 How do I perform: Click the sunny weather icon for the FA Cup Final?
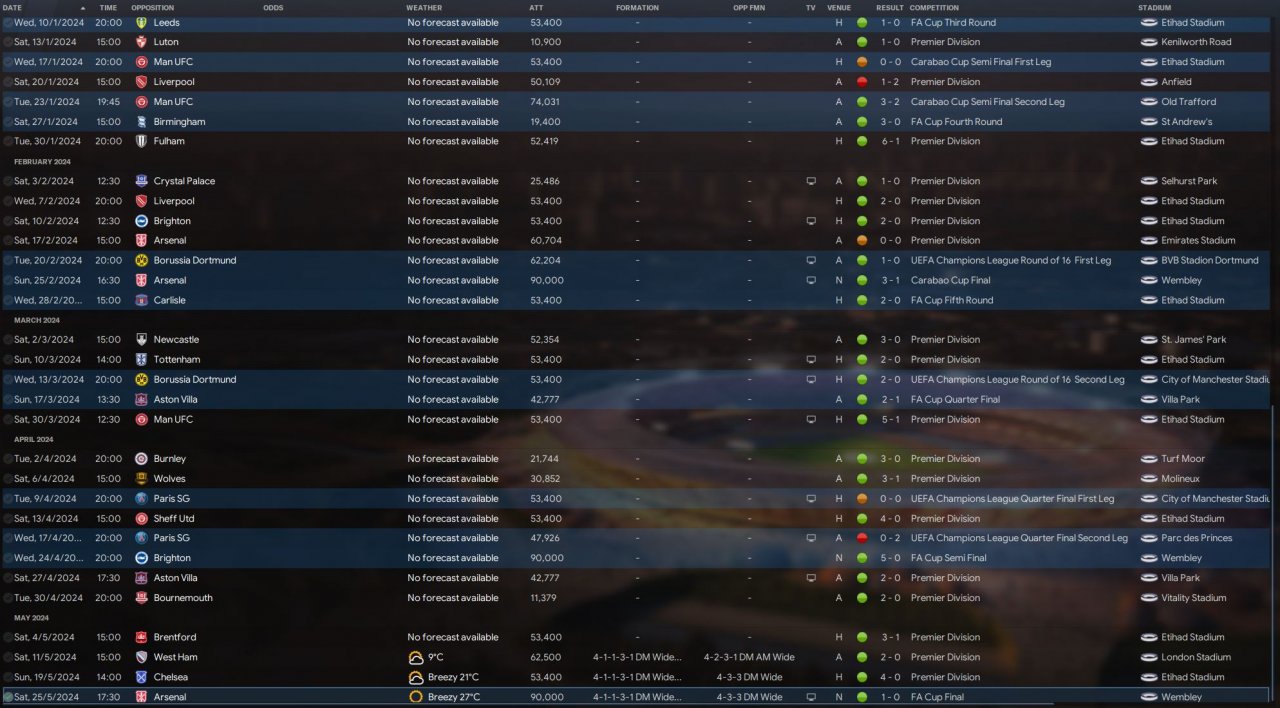[x=416, y=697]
